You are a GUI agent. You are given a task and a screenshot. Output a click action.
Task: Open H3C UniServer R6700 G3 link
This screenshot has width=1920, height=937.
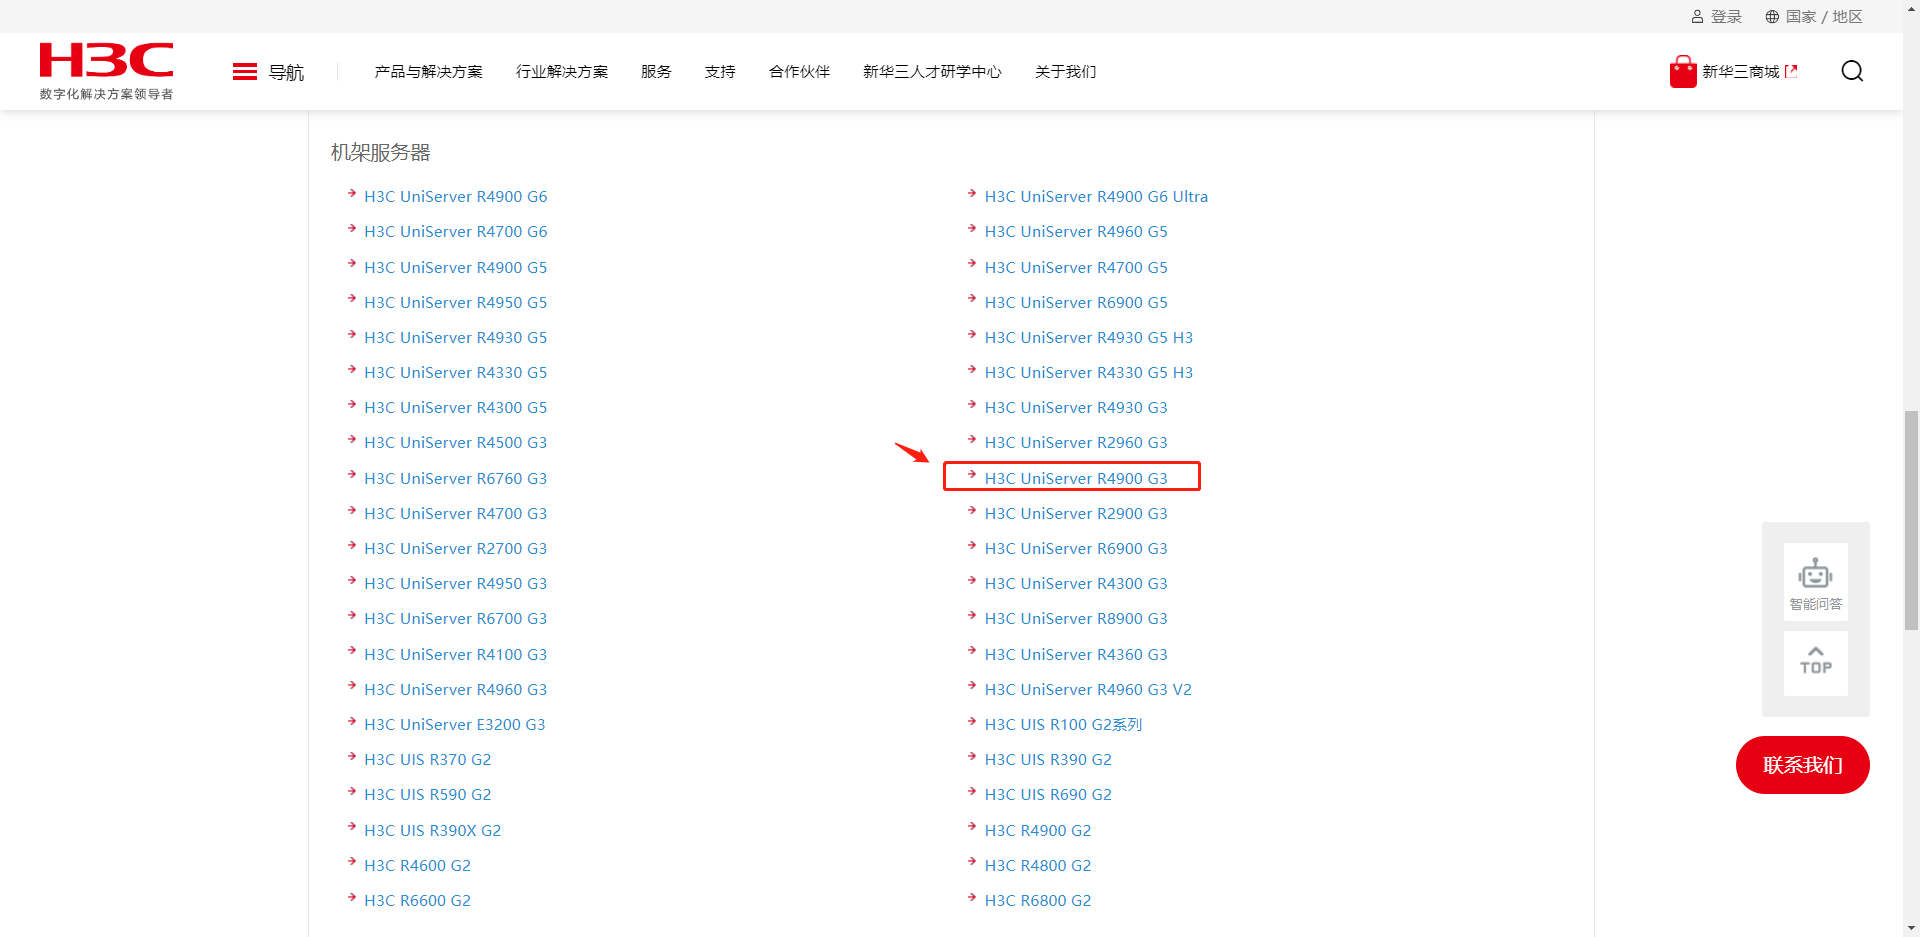456,619
